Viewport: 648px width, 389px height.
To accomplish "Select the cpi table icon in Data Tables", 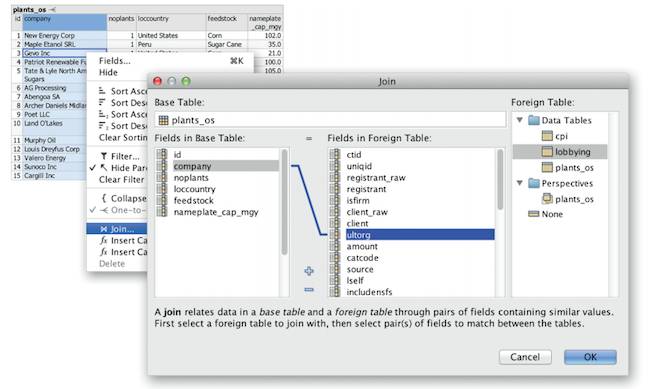I will click(x=547, y=136).
